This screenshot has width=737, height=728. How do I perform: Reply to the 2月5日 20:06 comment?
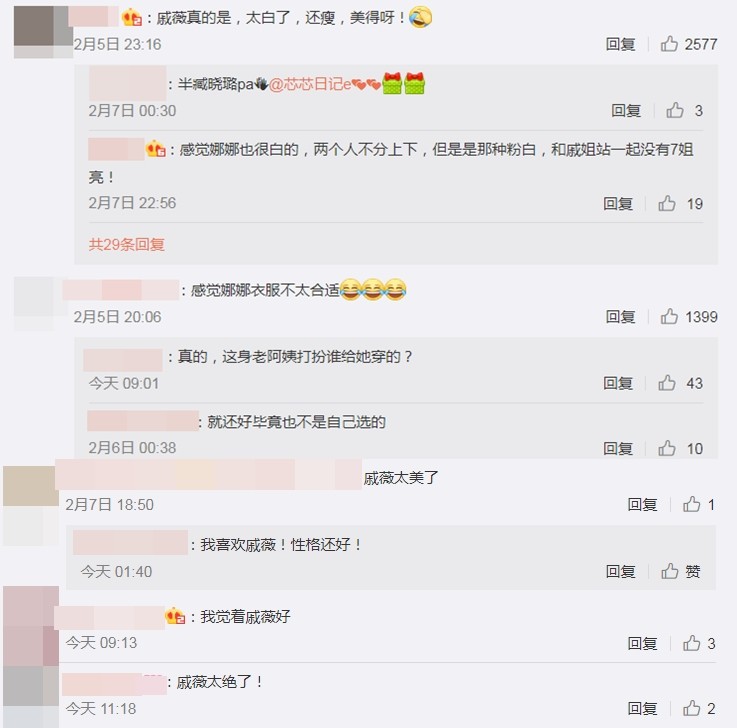point(620,317)
